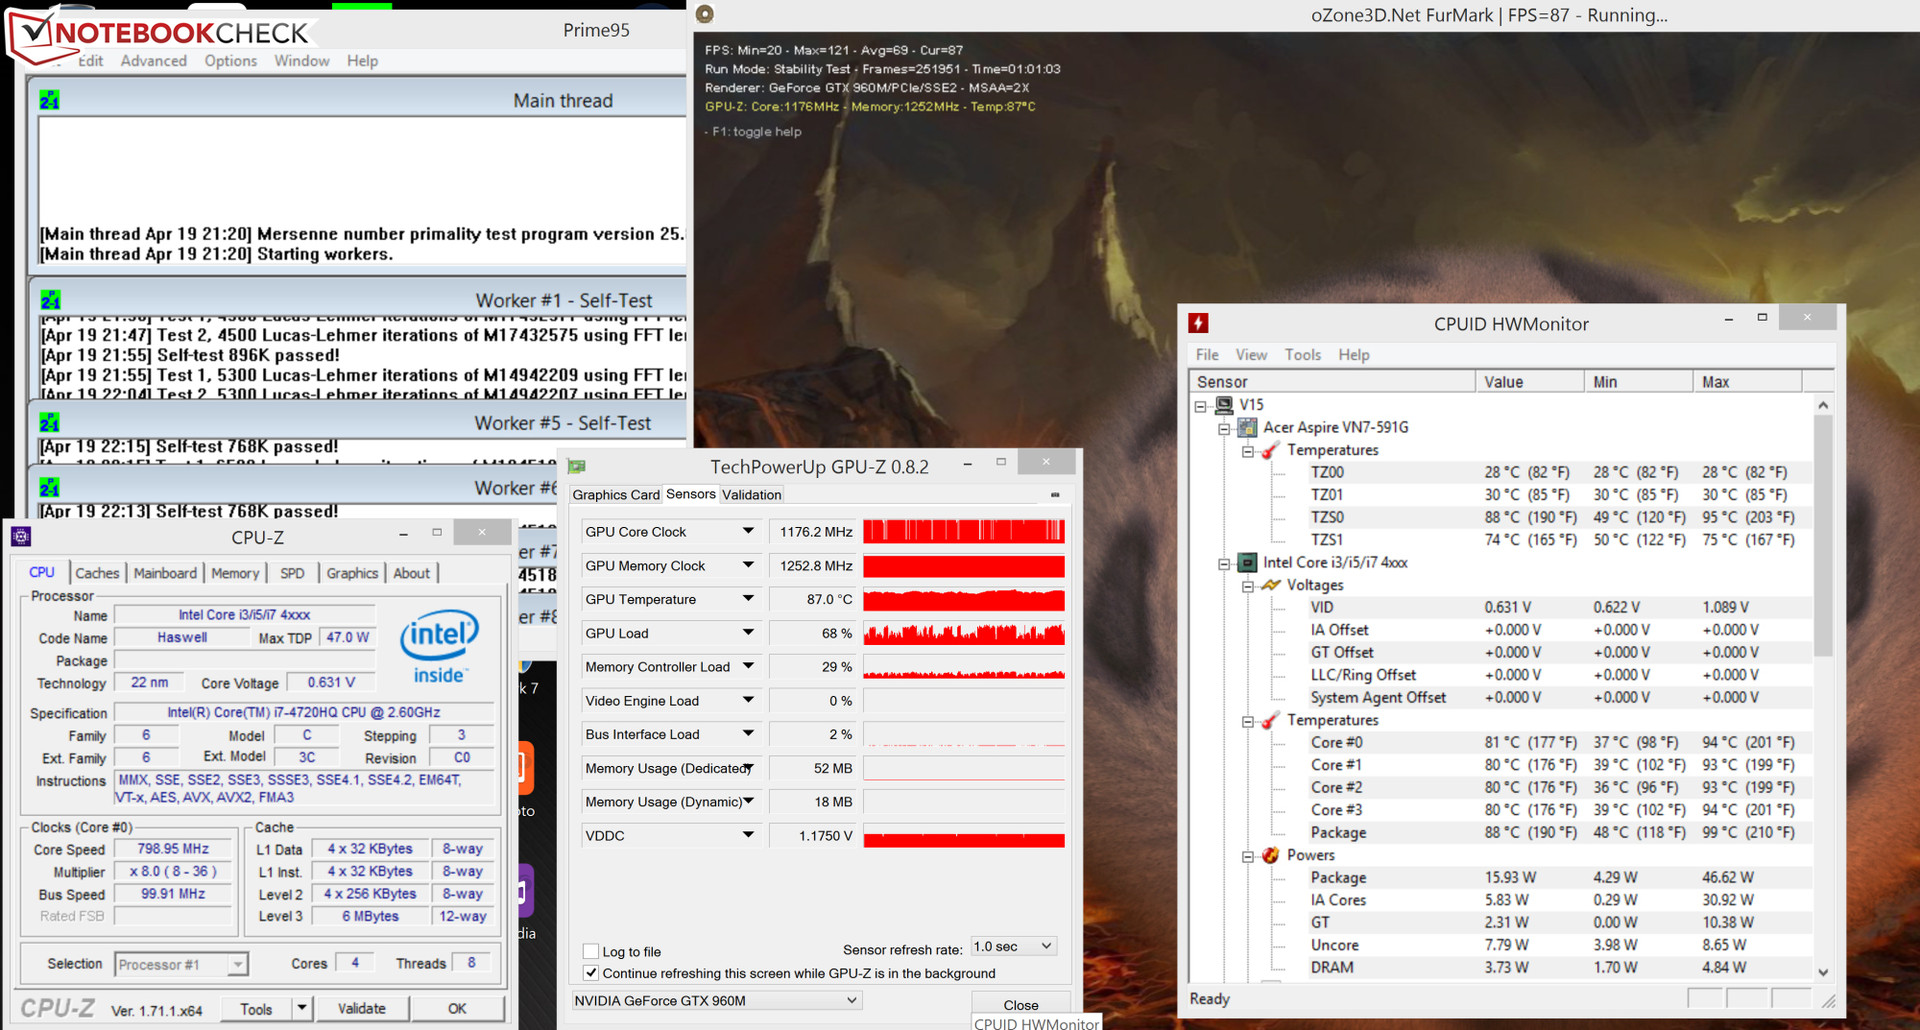This screenshot has height=1030, width=1920.
Task: Open the View menu in HWMonitor
Action: (1251, 355)
